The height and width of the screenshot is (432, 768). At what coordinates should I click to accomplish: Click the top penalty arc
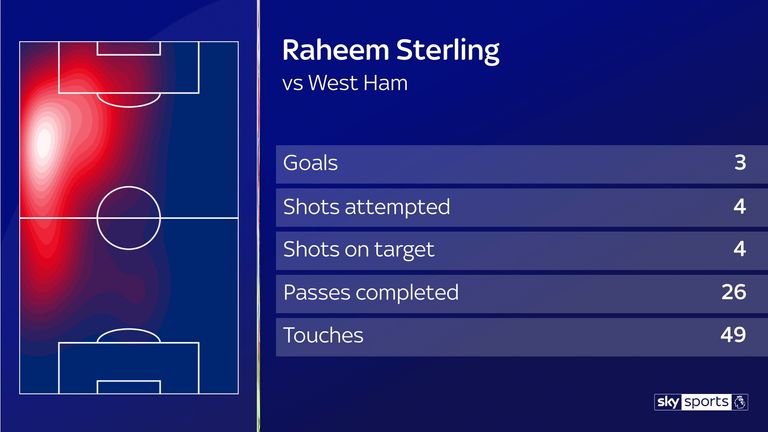tap(128, 100)
